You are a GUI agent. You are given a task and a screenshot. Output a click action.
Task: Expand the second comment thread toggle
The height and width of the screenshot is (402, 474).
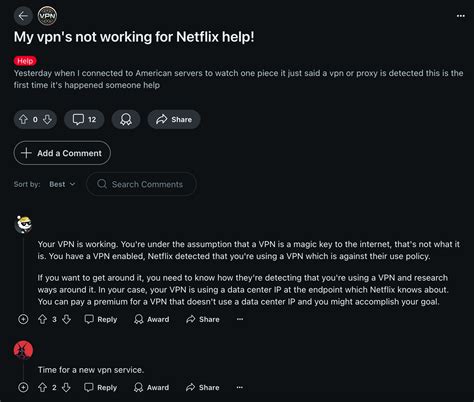click(23, 387)
